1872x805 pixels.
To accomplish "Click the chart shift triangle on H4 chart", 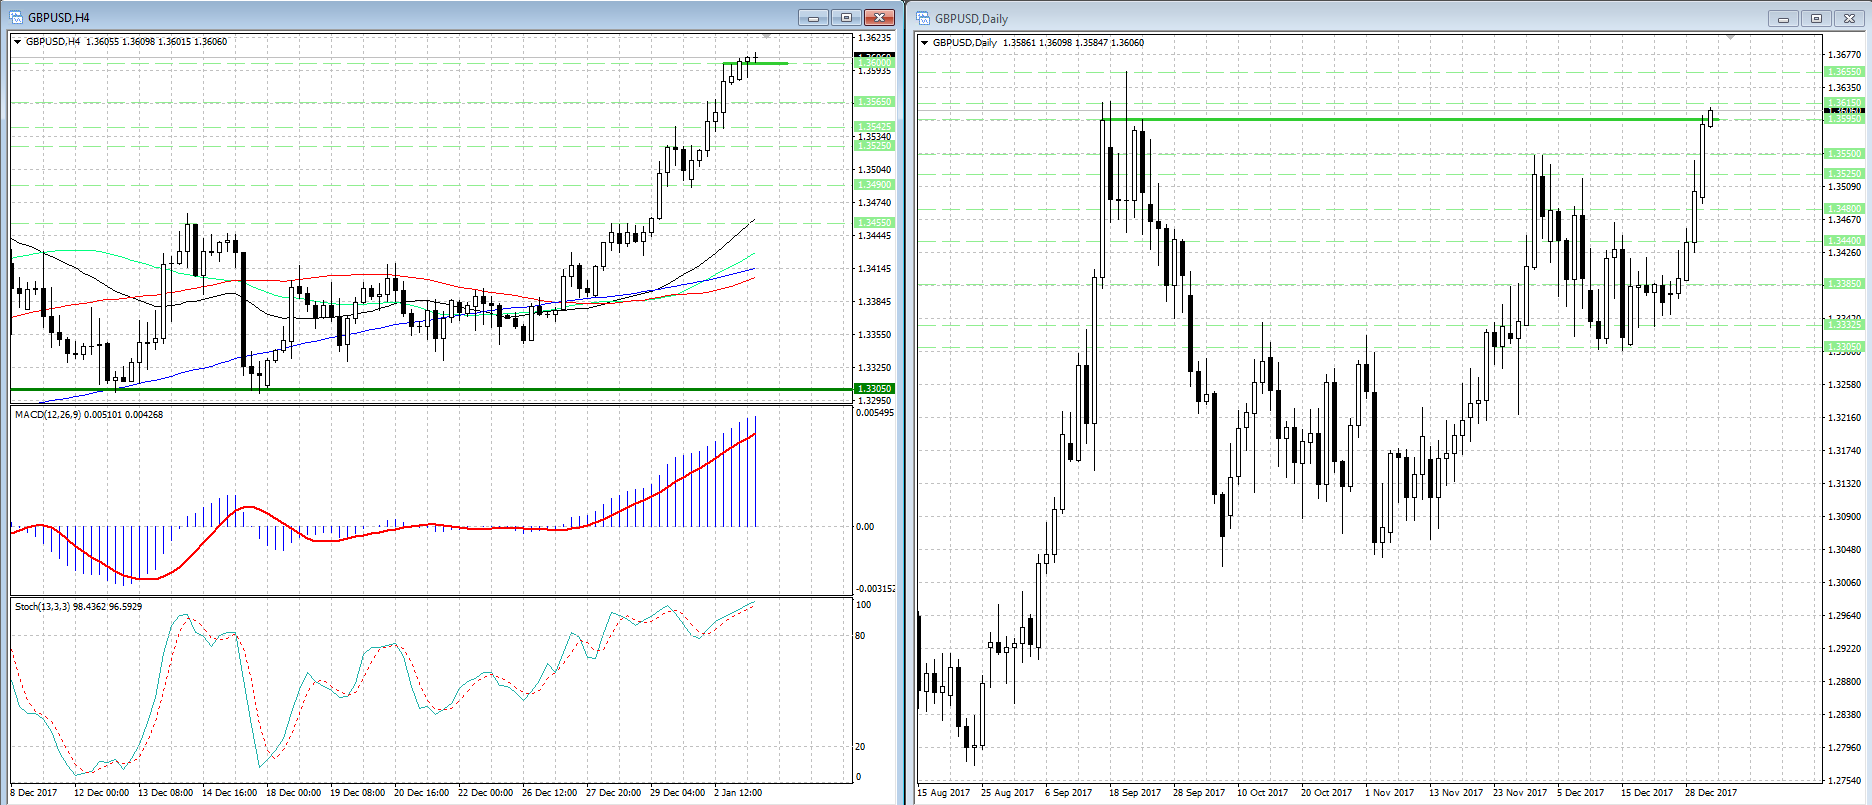I will tap(766, 37).
